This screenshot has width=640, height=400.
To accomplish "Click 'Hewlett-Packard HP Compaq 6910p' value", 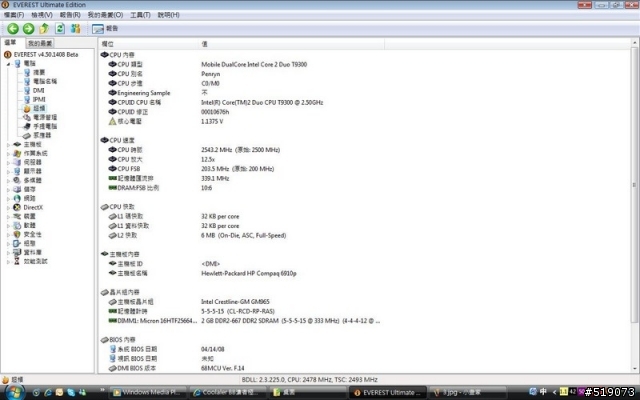I will pos(249,273).
